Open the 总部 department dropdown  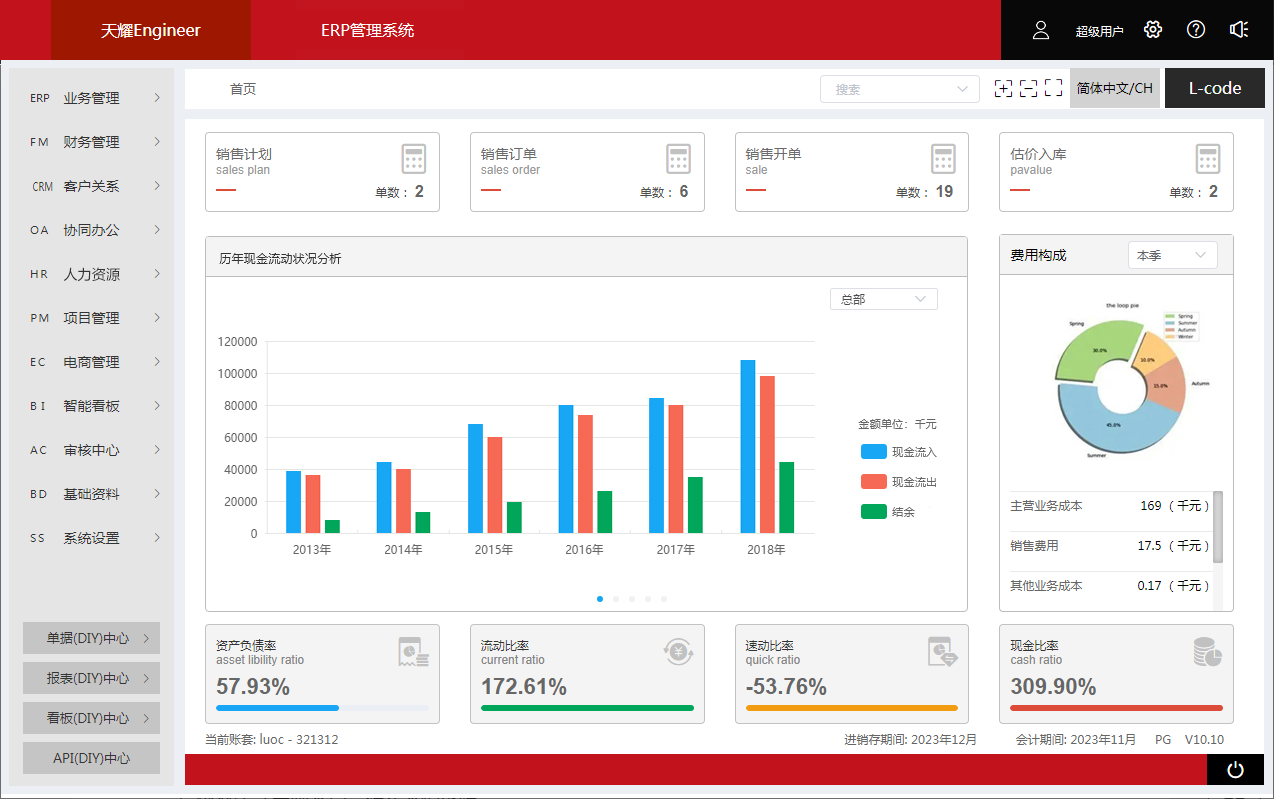883,299
